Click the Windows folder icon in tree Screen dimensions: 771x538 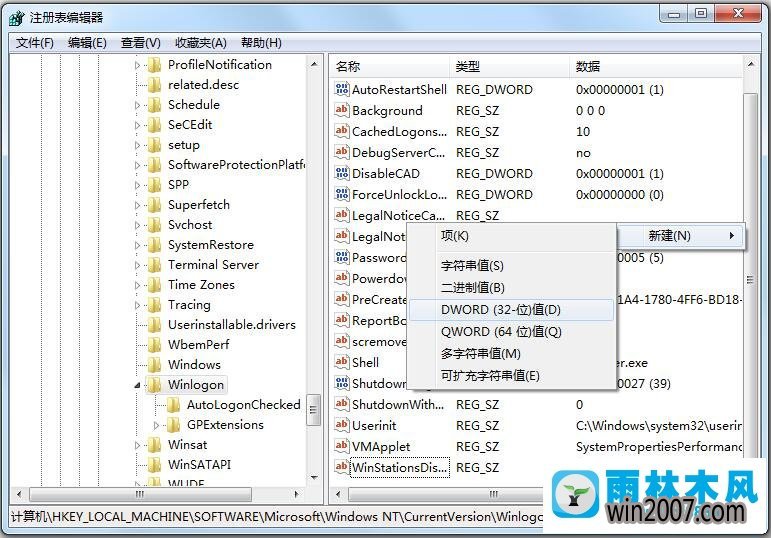pos(154,365)
